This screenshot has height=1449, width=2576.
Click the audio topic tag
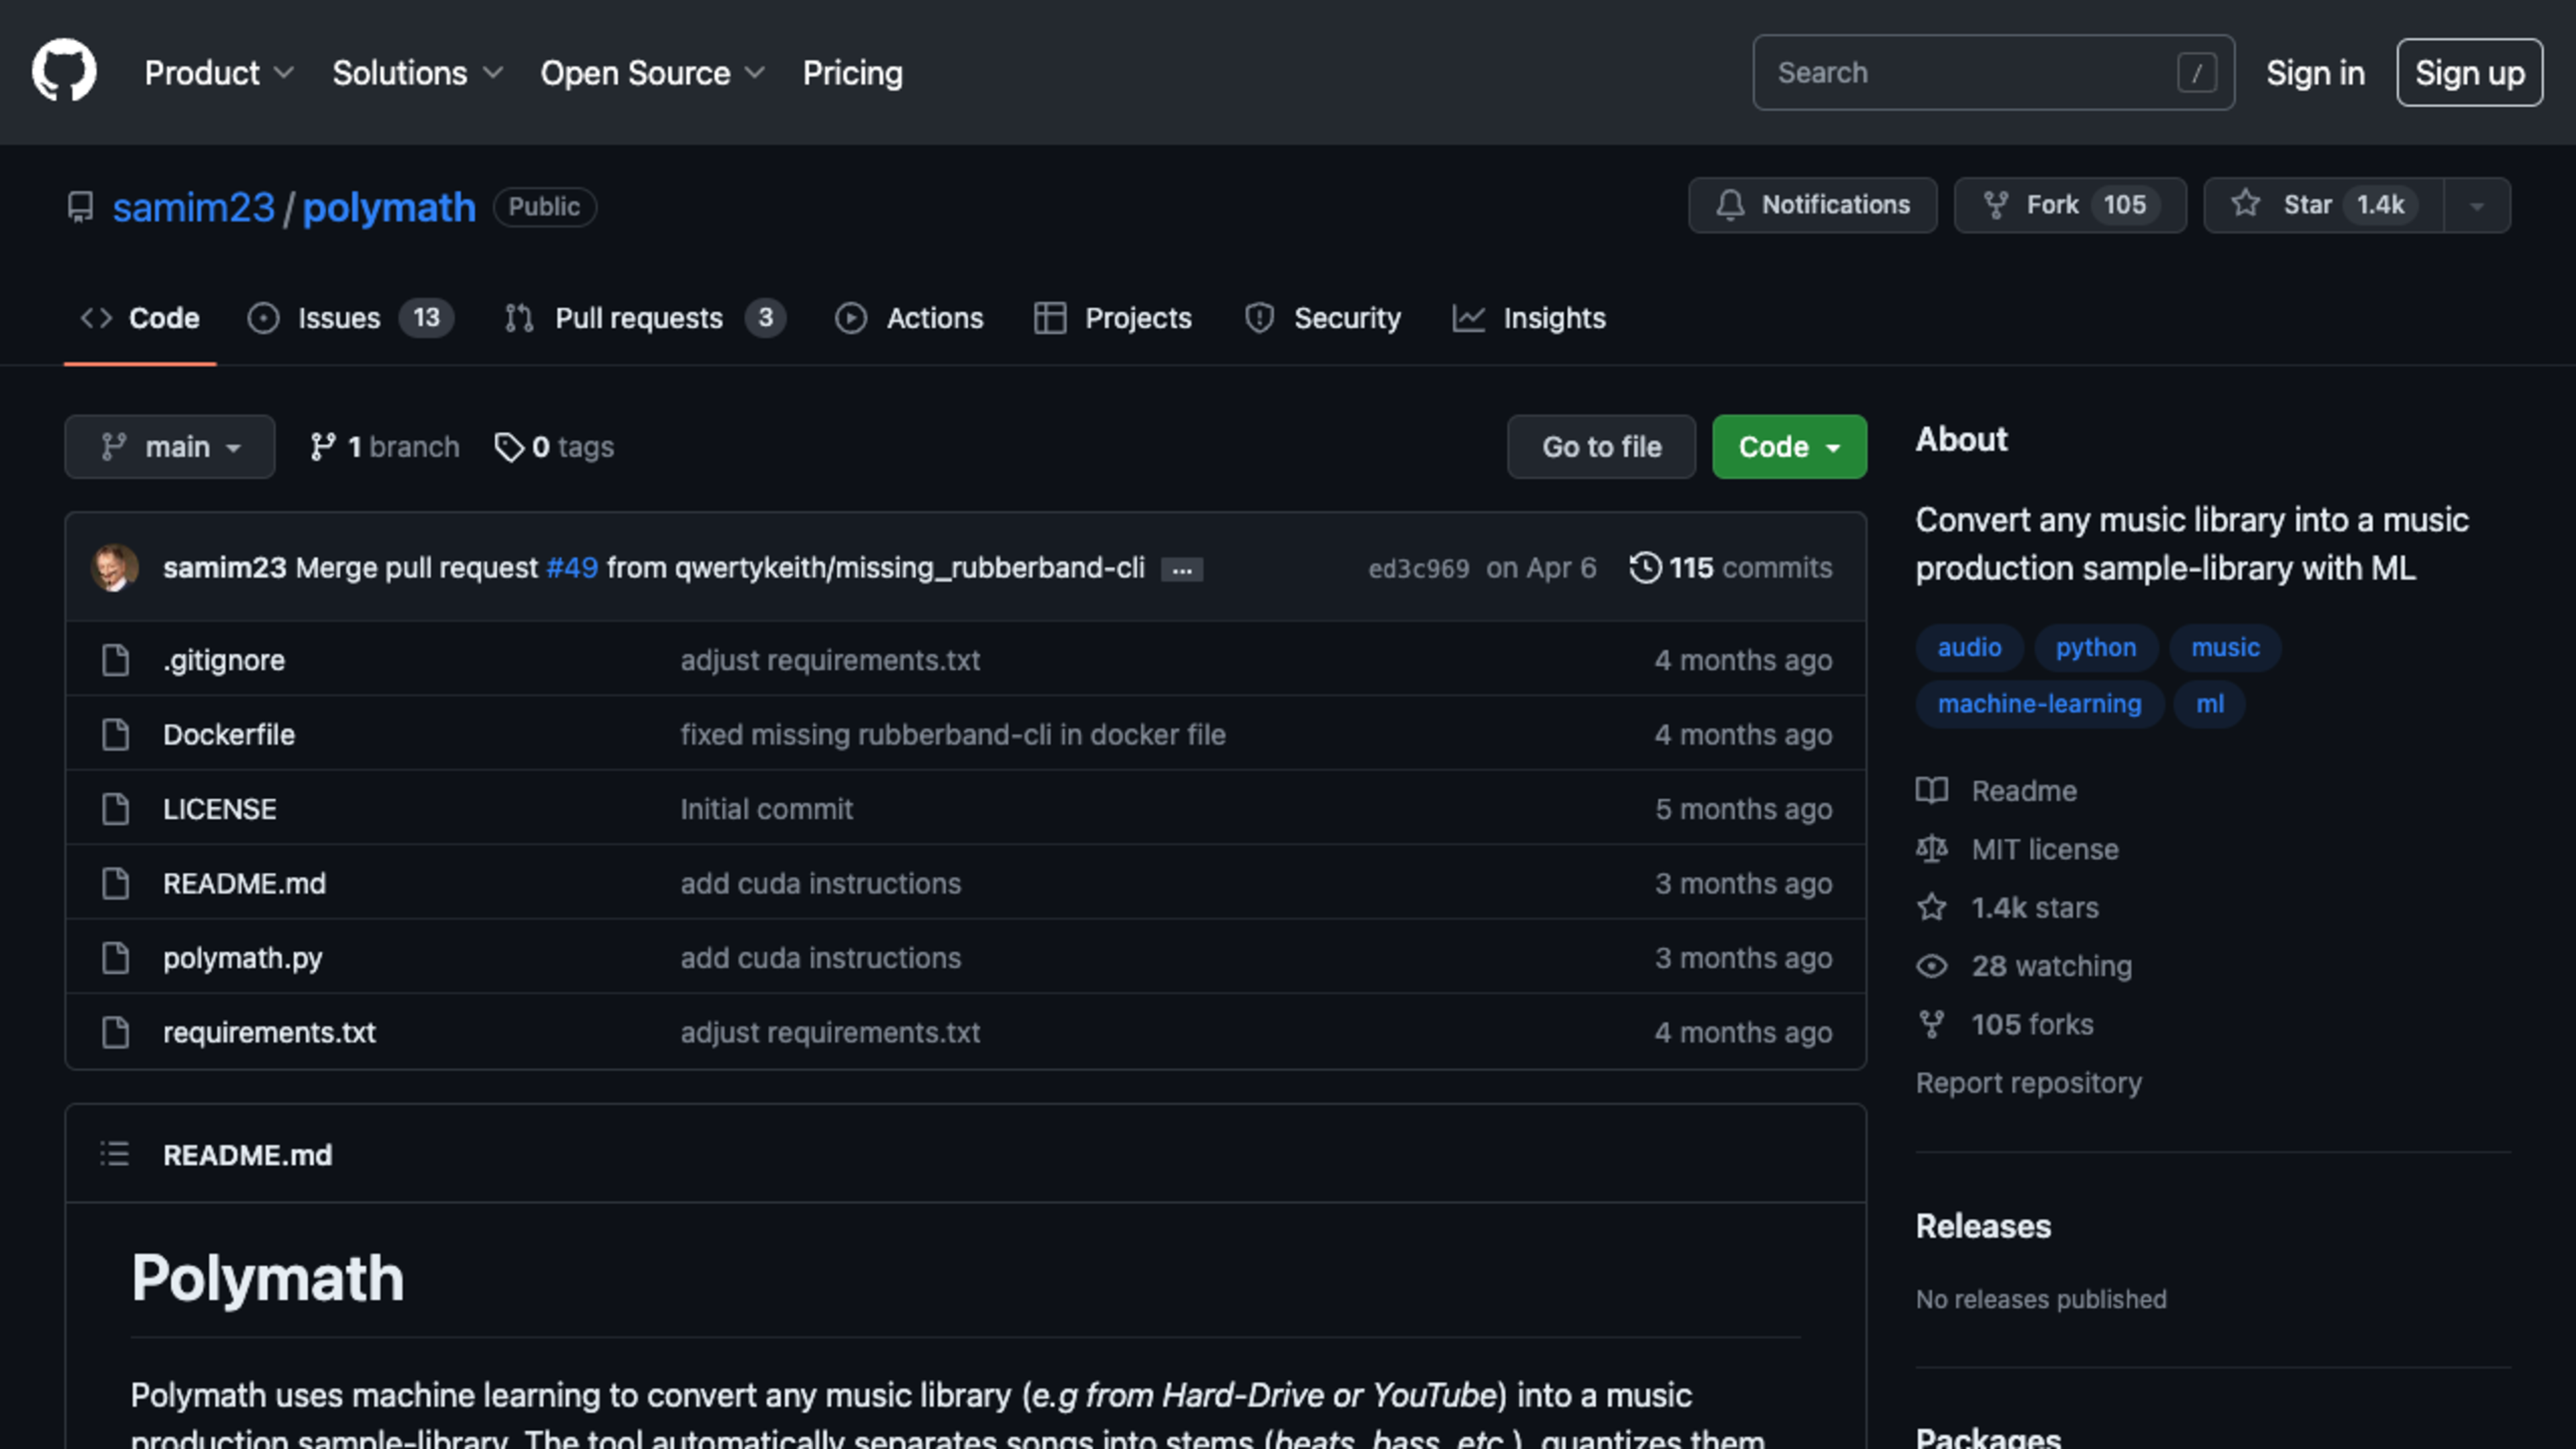click(1969, 648)
